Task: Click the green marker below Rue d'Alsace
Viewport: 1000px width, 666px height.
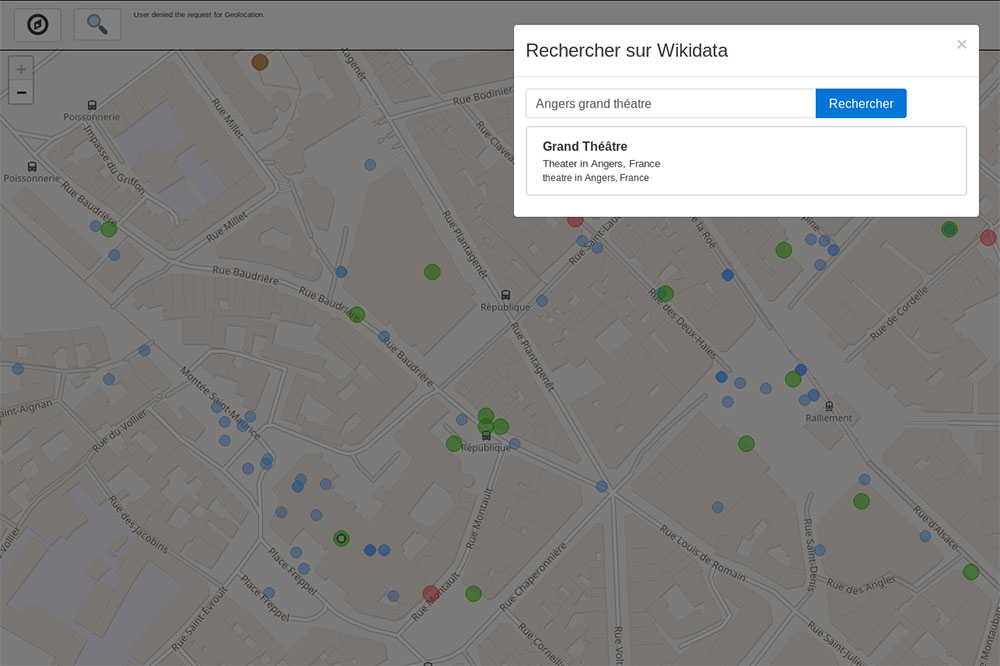Action: point(970,572)
